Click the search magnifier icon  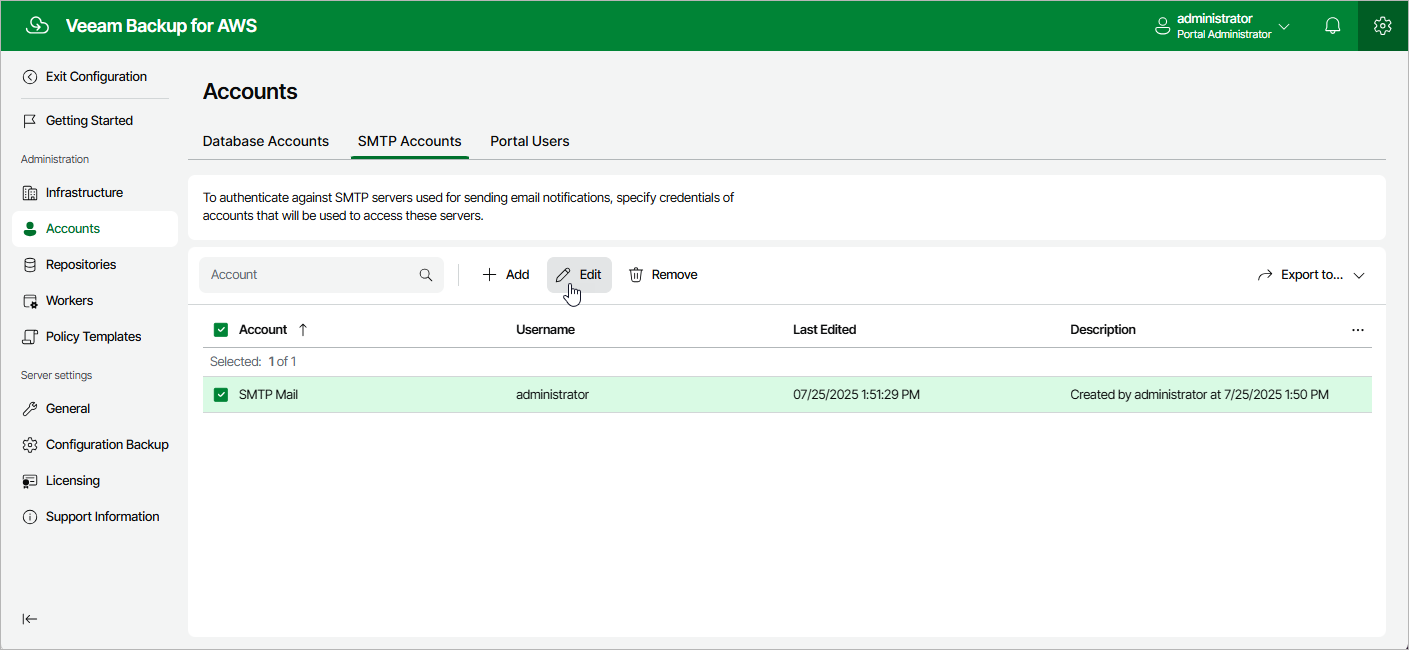point(426,275)
